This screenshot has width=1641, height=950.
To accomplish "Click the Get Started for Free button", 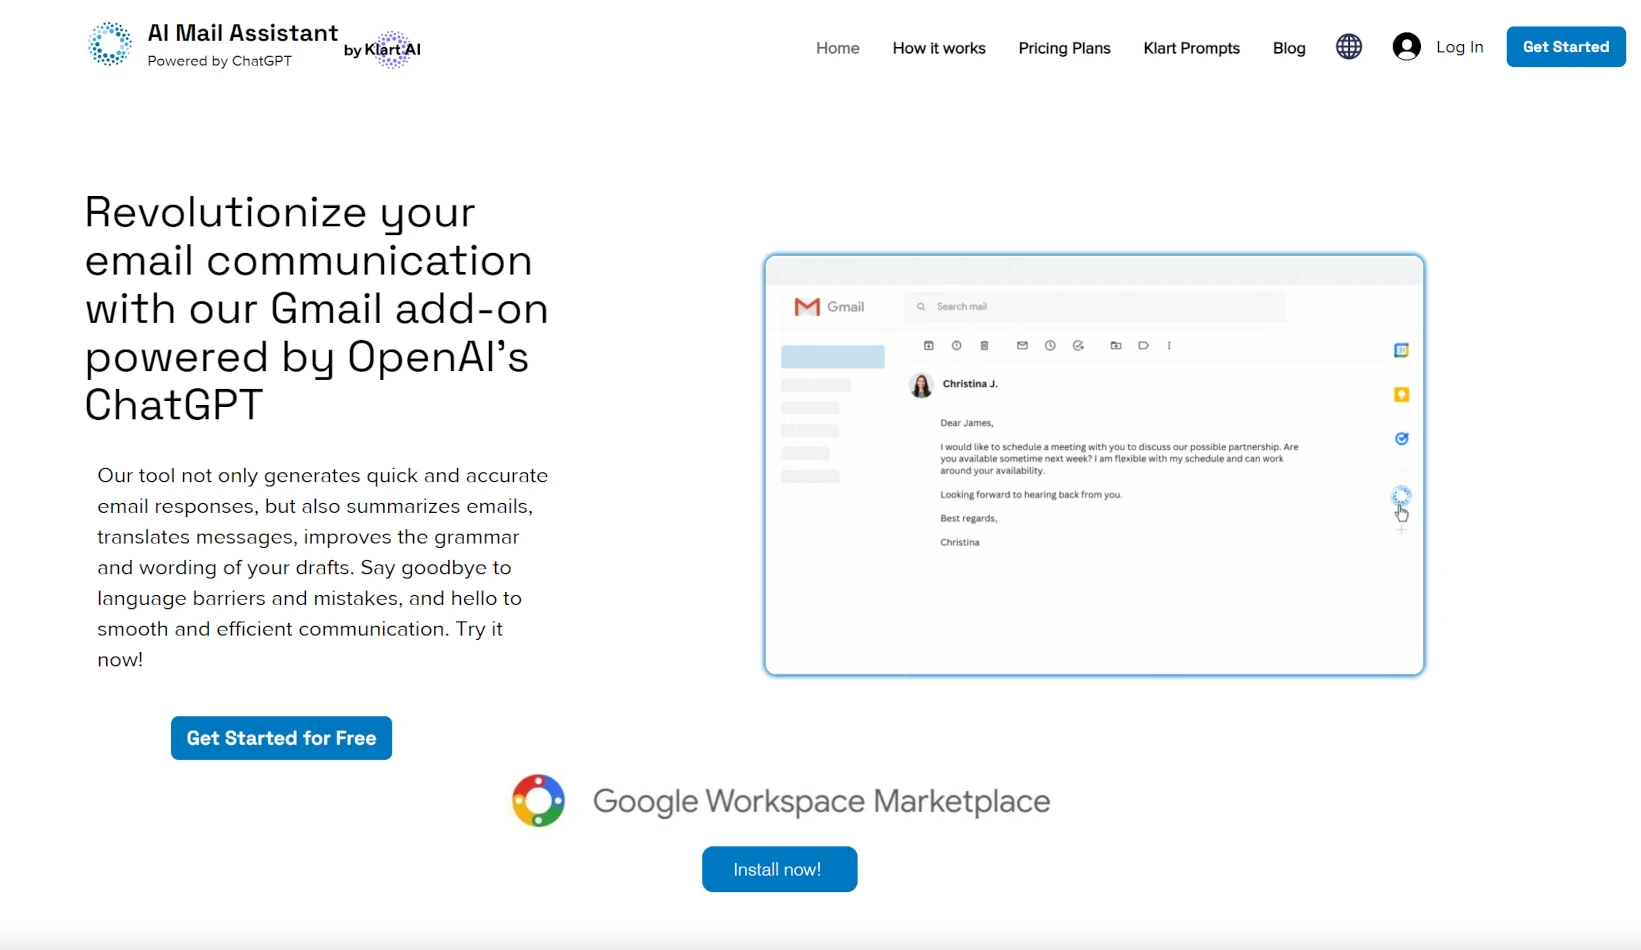I will [x=281, y=738].
